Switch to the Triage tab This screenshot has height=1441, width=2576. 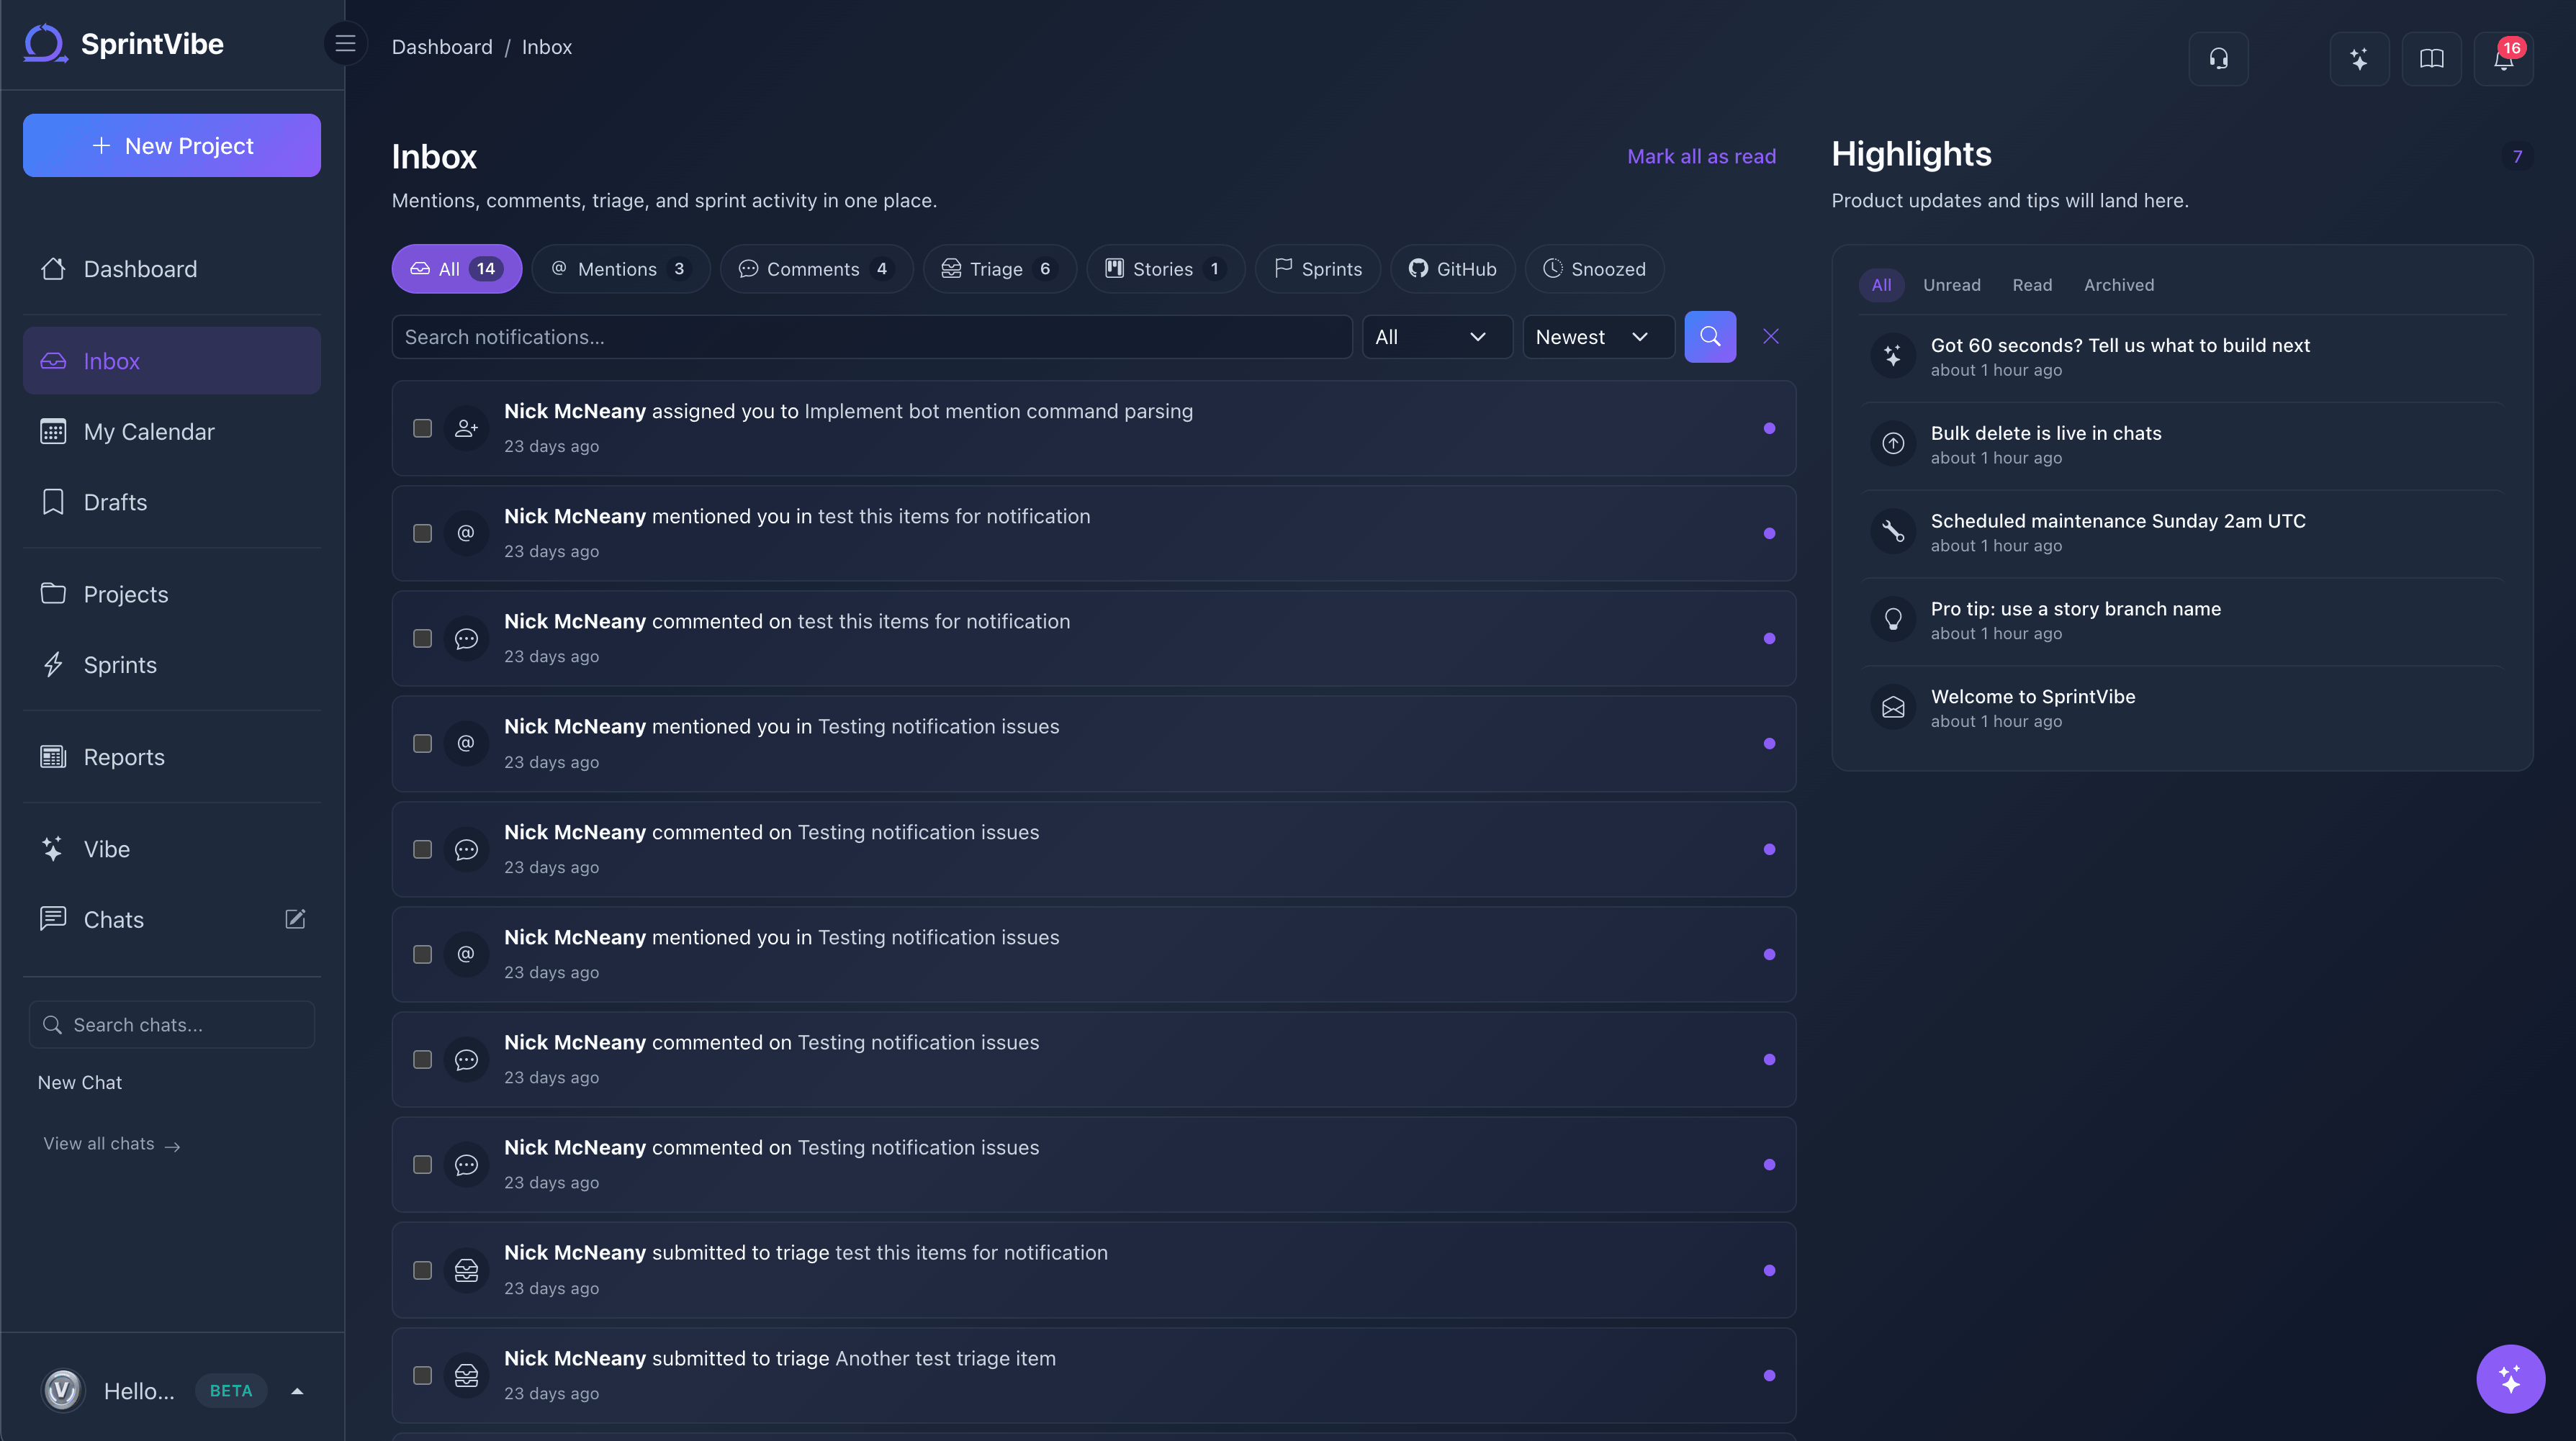pyautogui.click(x=999, y=269)
